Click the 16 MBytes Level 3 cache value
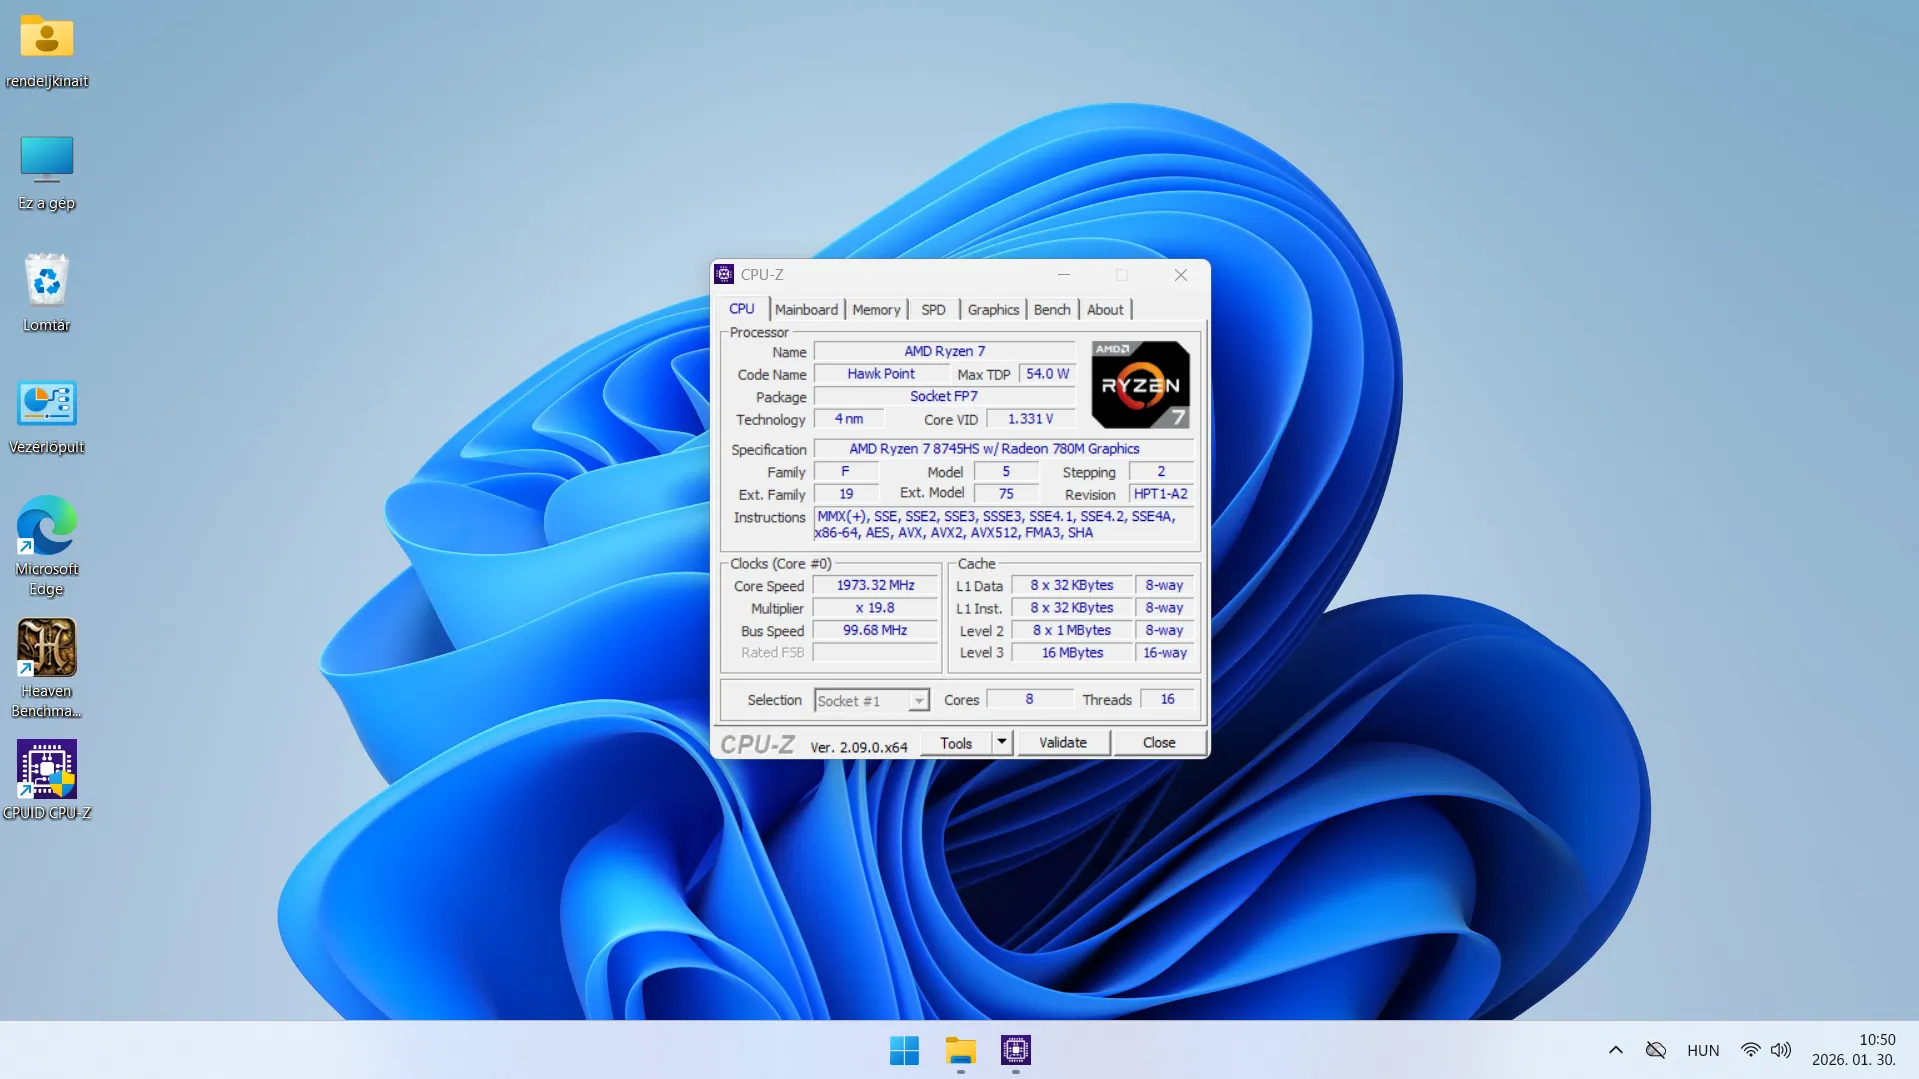The image size is (1919, 1079). (x=1072, y=652)
